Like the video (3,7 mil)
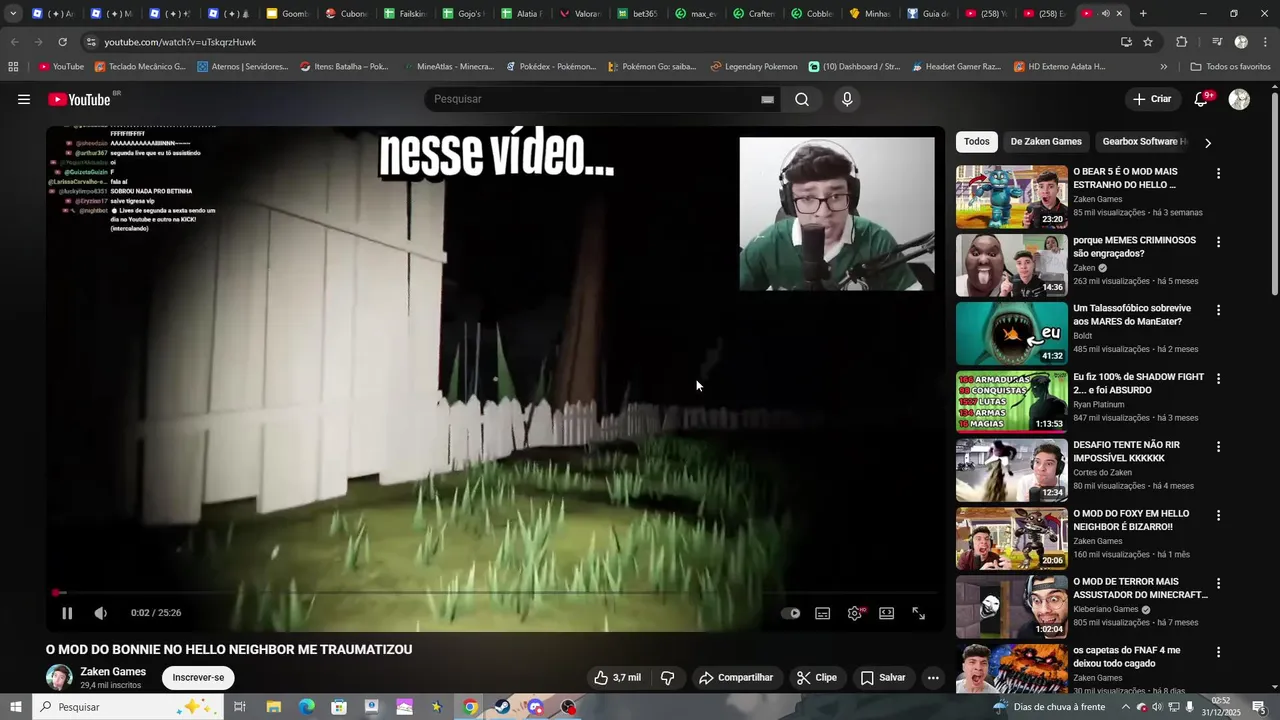1280x720 pixels. coord(617,677)
